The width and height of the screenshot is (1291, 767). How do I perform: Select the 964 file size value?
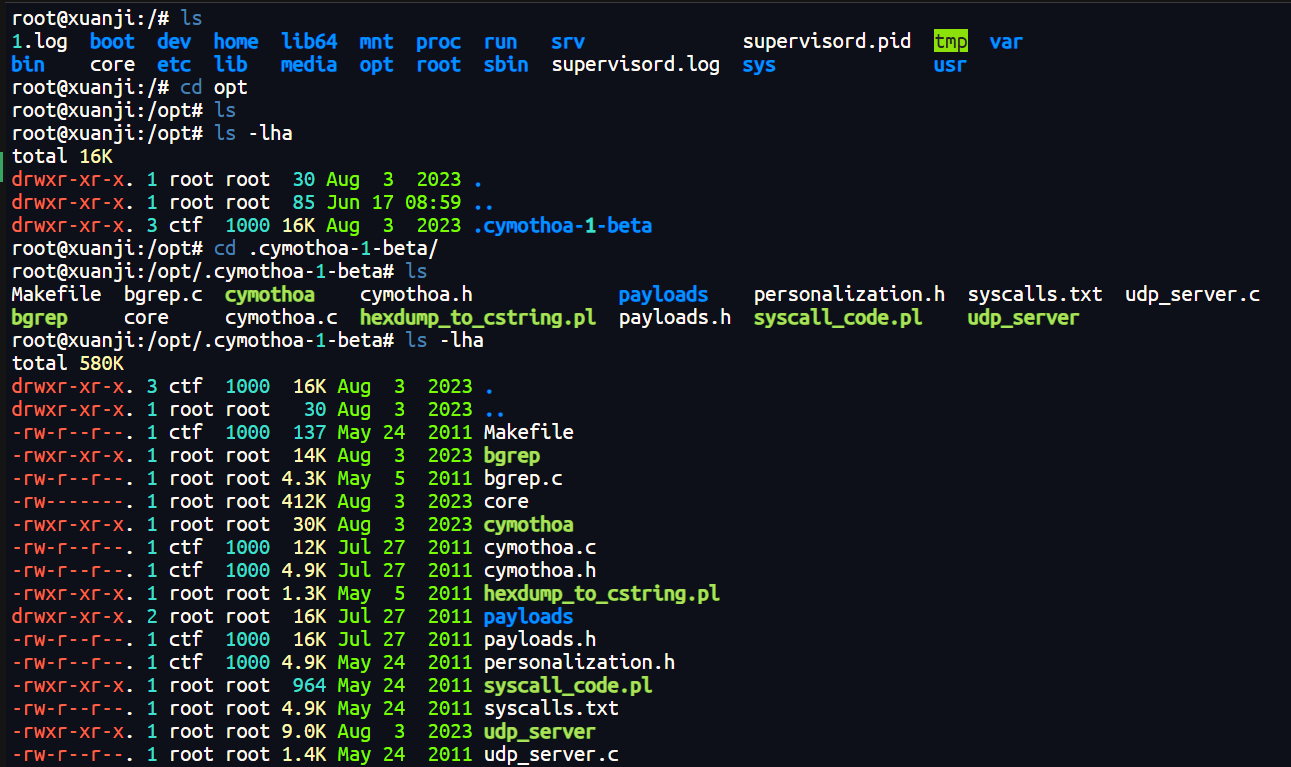(x=310, y=686)
